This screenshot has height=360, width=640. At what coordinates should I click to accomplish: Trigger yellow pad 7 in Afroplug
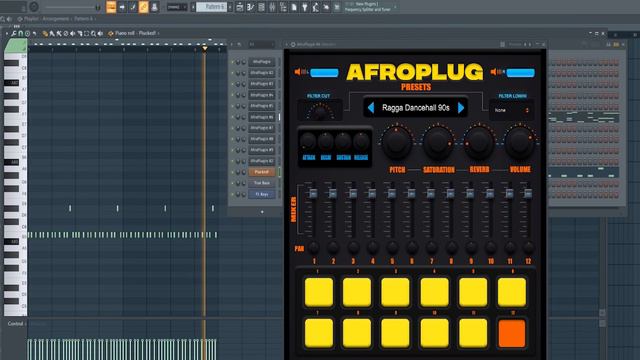click(x=319, y=333)
